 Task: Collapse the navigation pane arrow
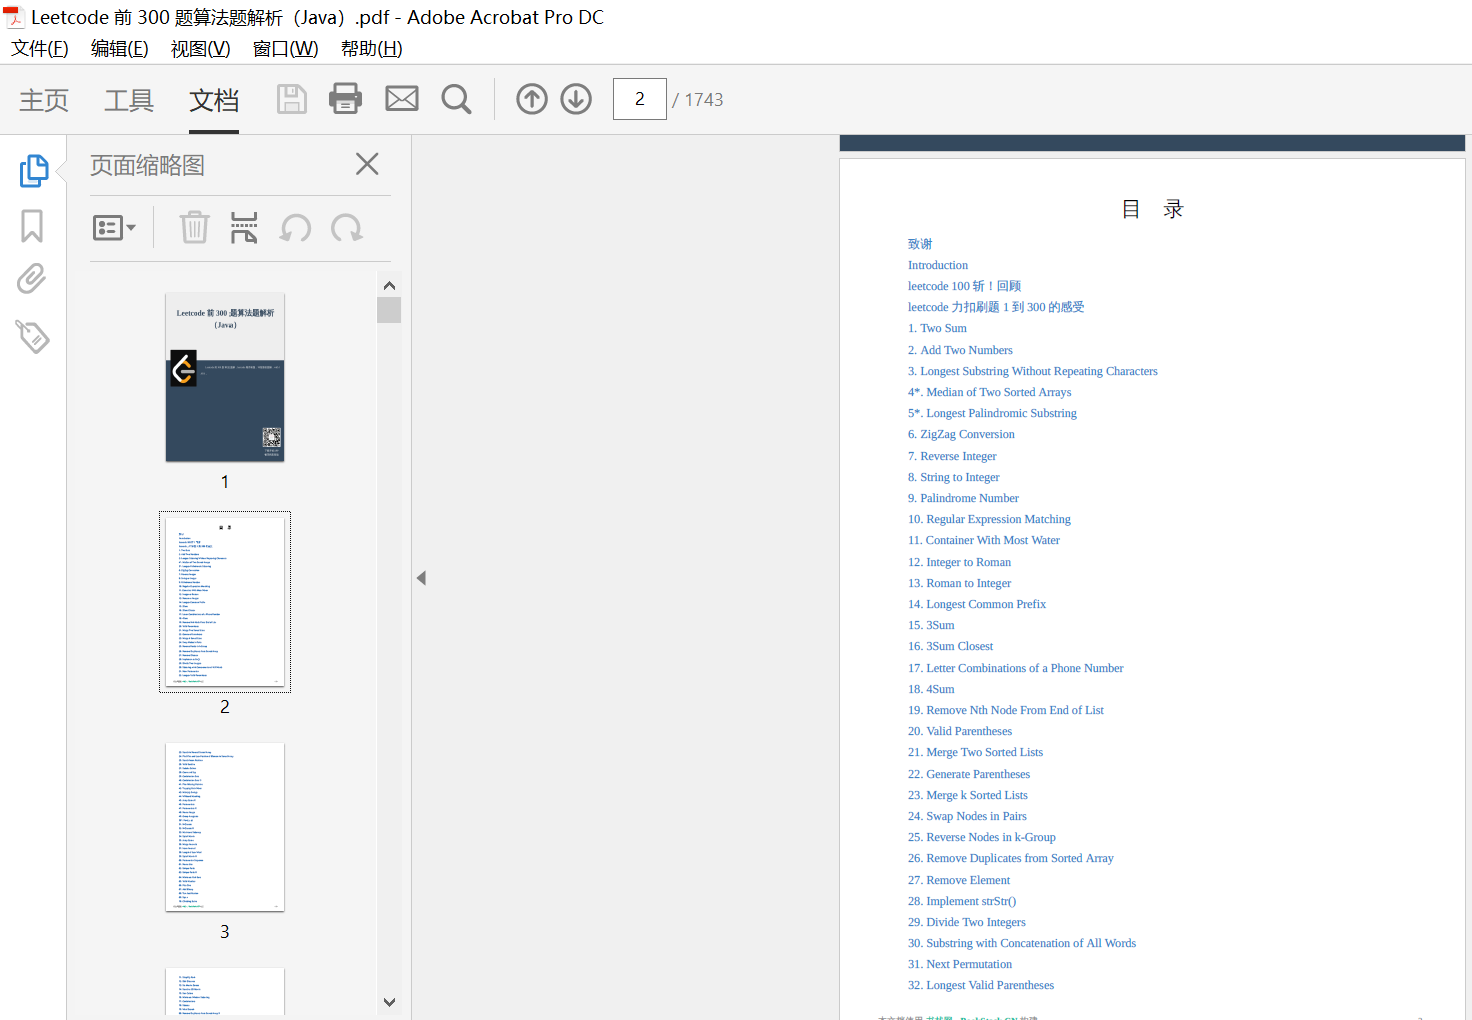(421, 578)
